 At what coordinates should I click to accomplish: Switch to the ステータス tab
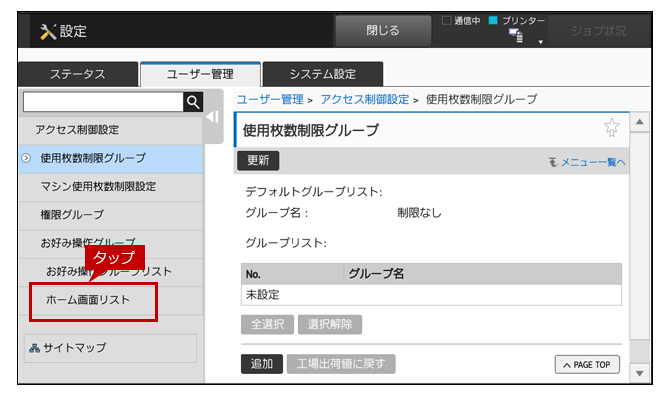[x=78, y=74]
